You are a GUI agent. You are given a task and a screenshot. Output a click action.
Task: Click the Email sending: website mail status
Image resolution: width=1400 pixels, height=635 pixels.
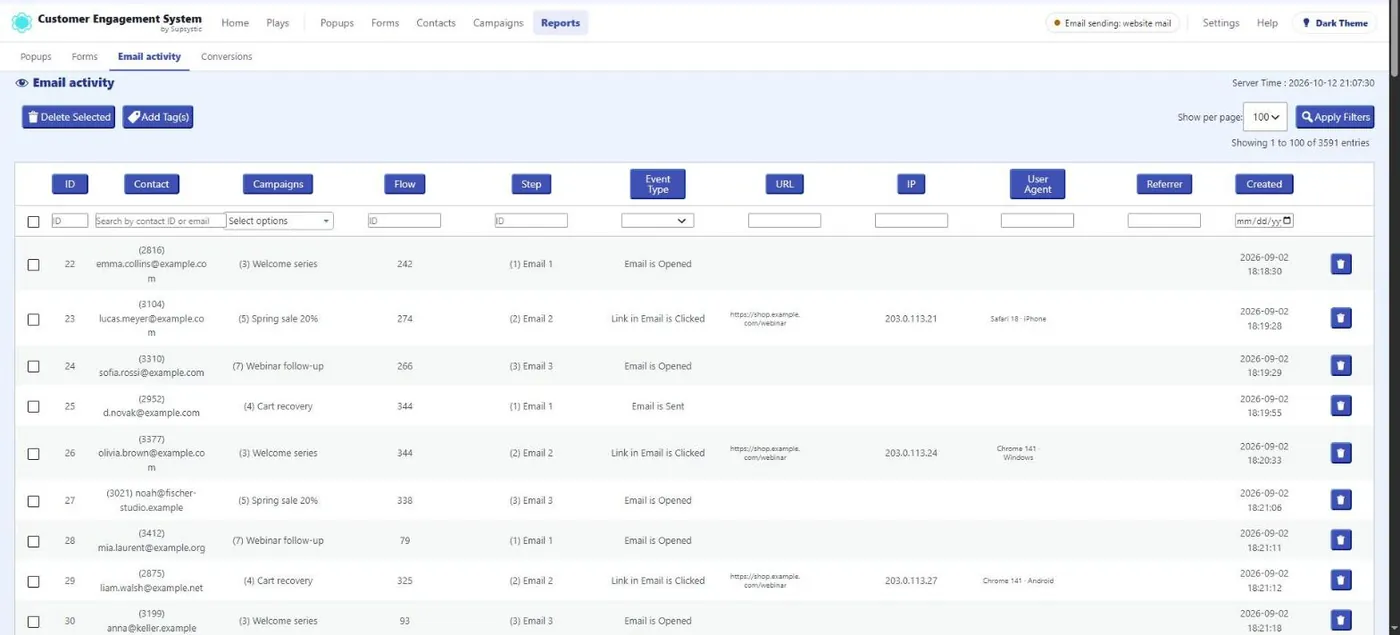(1113, 23)
